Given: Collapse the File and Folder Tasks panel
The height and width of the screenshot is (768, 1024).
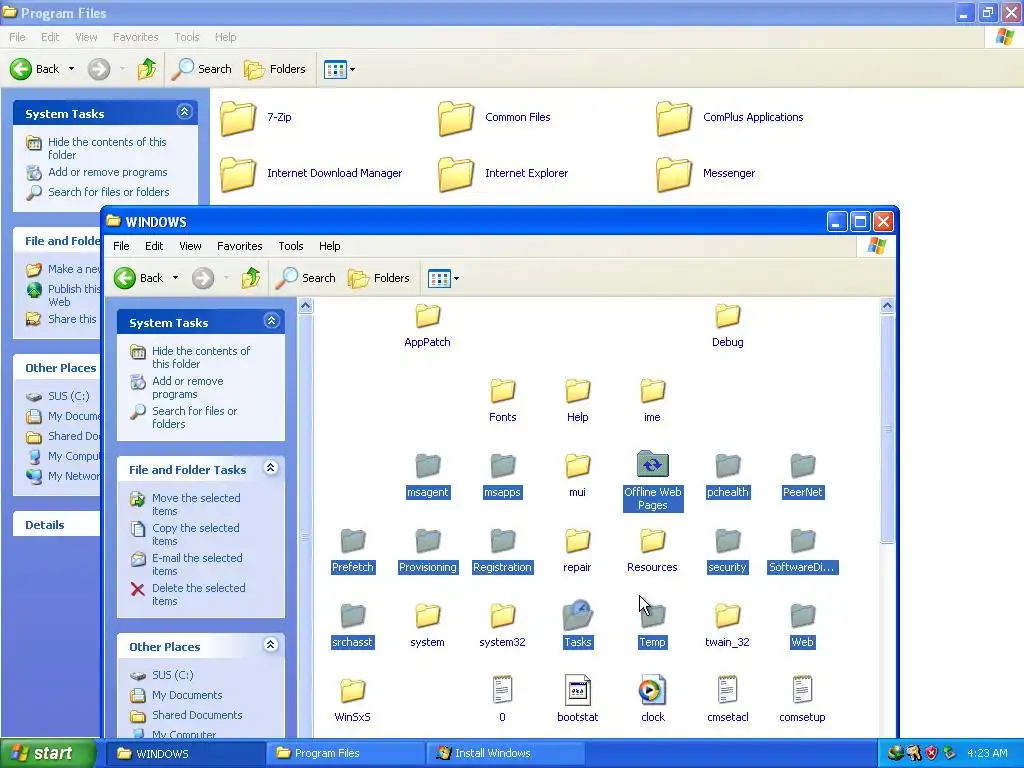Looking at the screenshot, I should pos(270,468).
